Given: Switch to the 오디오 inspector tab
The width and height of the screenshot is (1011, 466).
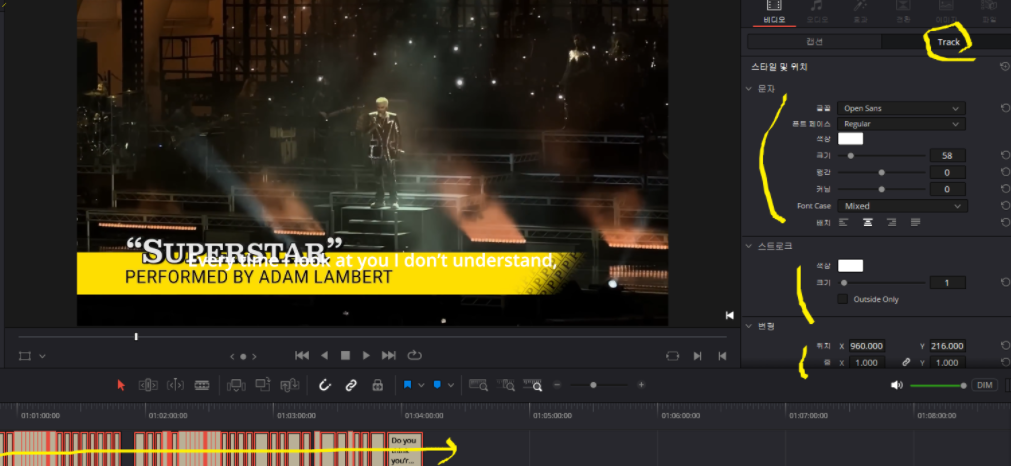Looking at the screenshot, I should click(x=816, y=12).
